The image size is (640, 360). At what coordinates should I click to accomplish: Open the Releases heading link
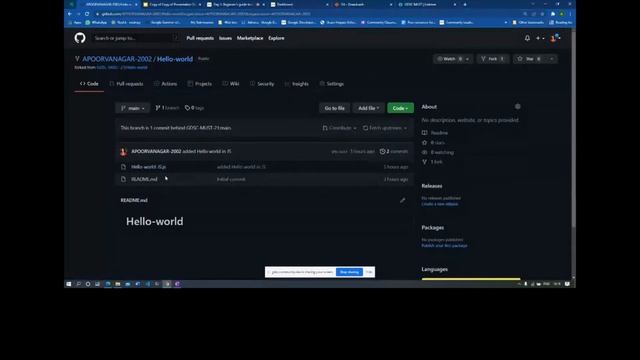[432, 186]
